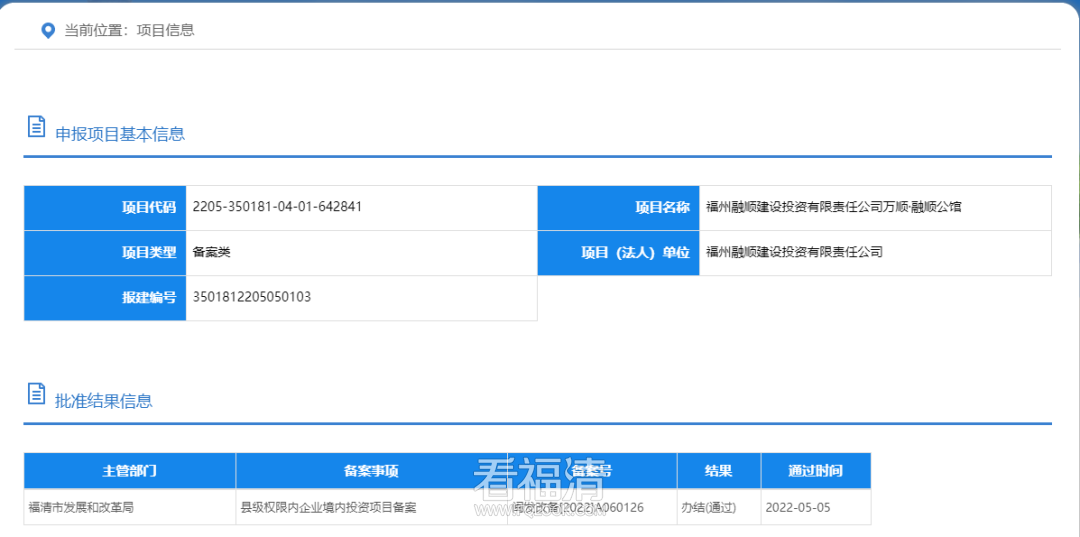Image resolution: width=1080 pixels, height=537 pixels.
Task: Click the 项目名称 label cell
Action: [618, 208]
